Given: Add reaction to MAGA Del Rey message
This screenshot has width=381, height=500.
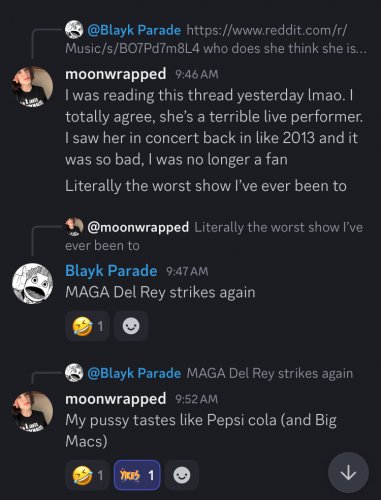Looking at the screenshot, I should click(x=131, y=326).
